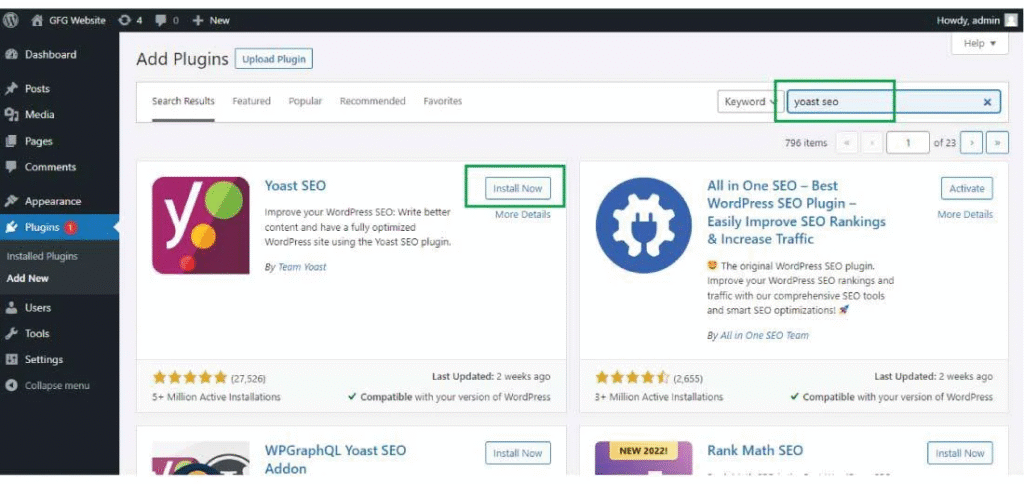Click the All in One SEO star rating
Image resolution: width=1024 pixels, height=484 pixels.
pos(632,378)
